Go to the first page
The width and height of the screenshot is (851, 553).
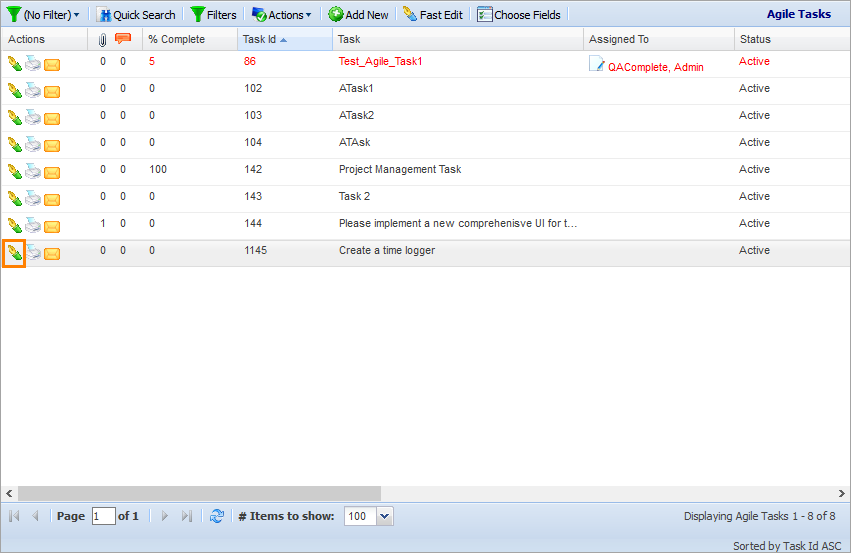(15, 516)
